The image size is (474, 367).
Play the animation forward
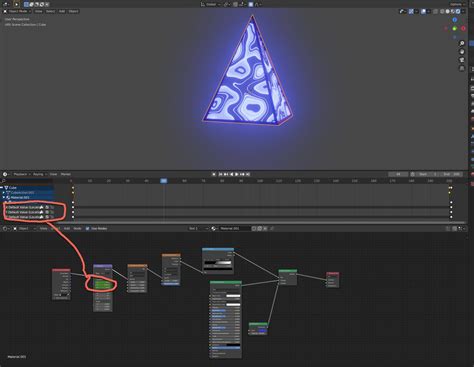237,174
